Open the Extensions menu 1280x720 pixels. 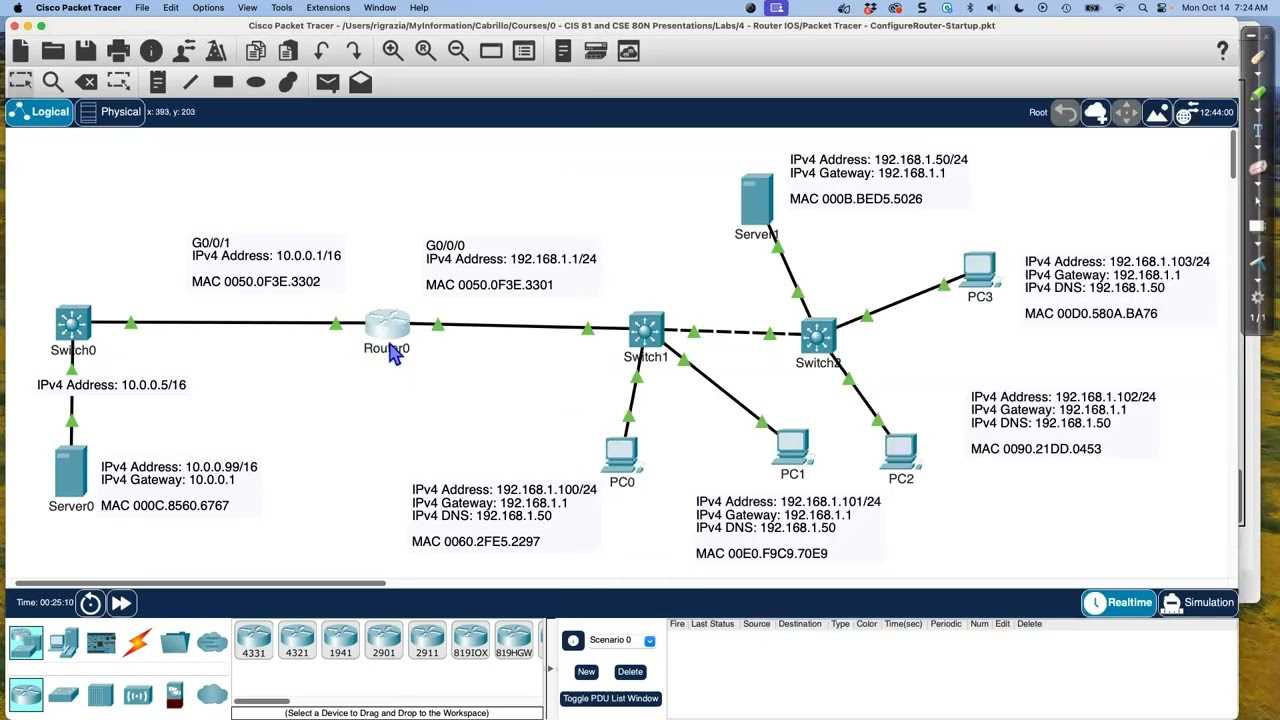pyautogui.click(x=328, y=7)
